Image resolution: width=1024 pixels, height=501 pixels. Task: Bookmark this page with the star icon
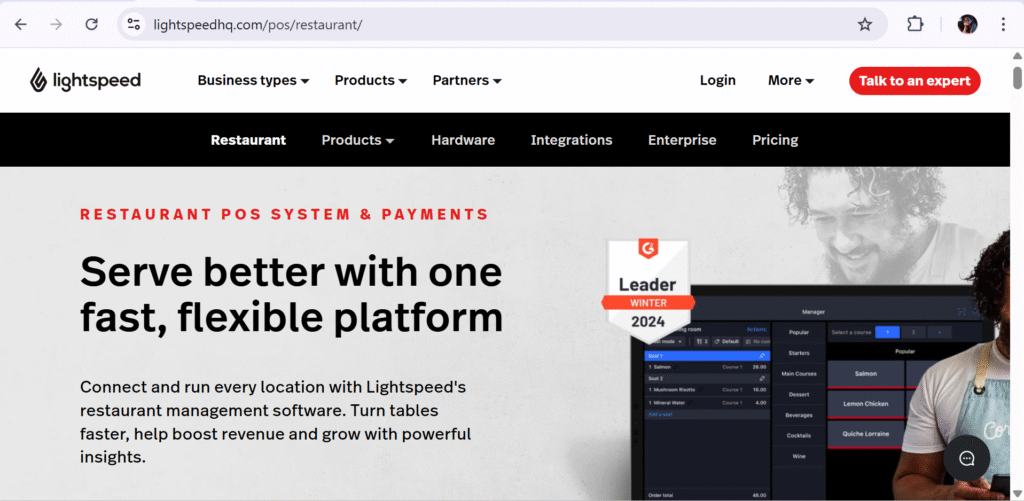tap(865, 25)
